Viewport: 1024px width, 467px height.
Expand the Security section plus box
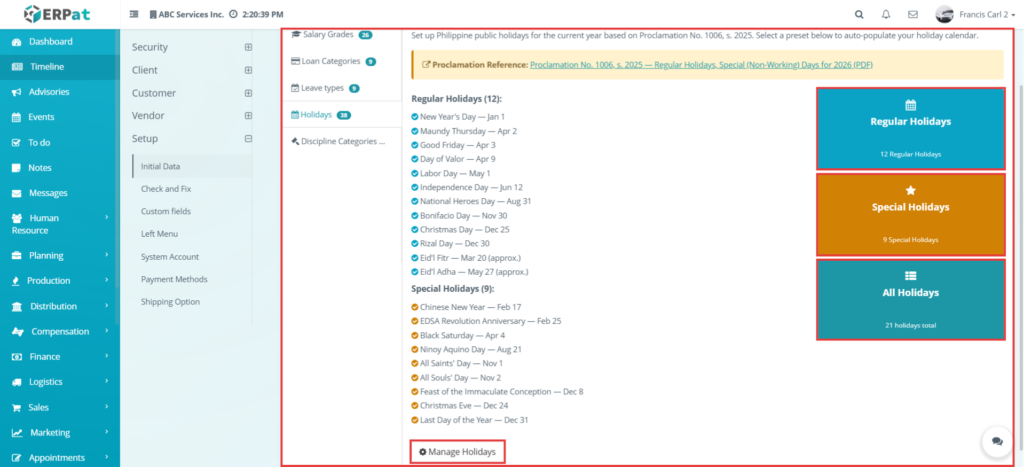[248, 47]
